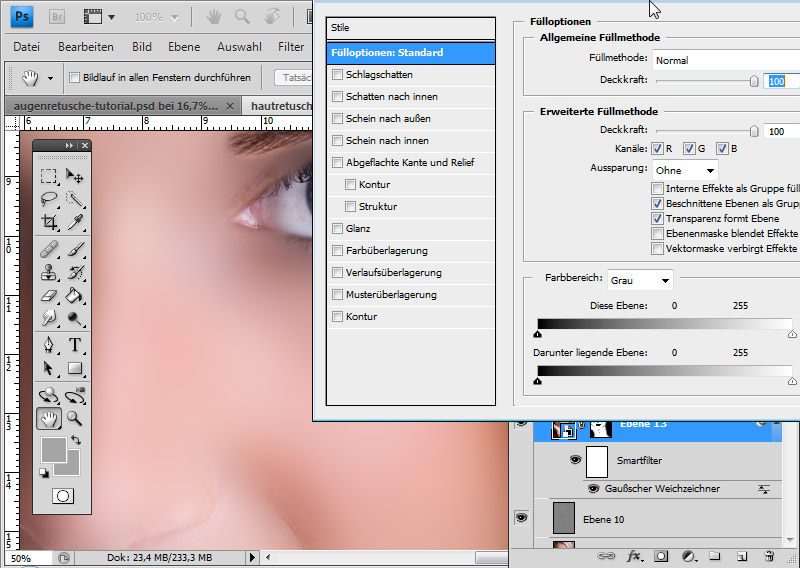The width and height of the screenshot is (800, 568).
Task: Click the delete layer trash icon
Action: pos(768,555)
